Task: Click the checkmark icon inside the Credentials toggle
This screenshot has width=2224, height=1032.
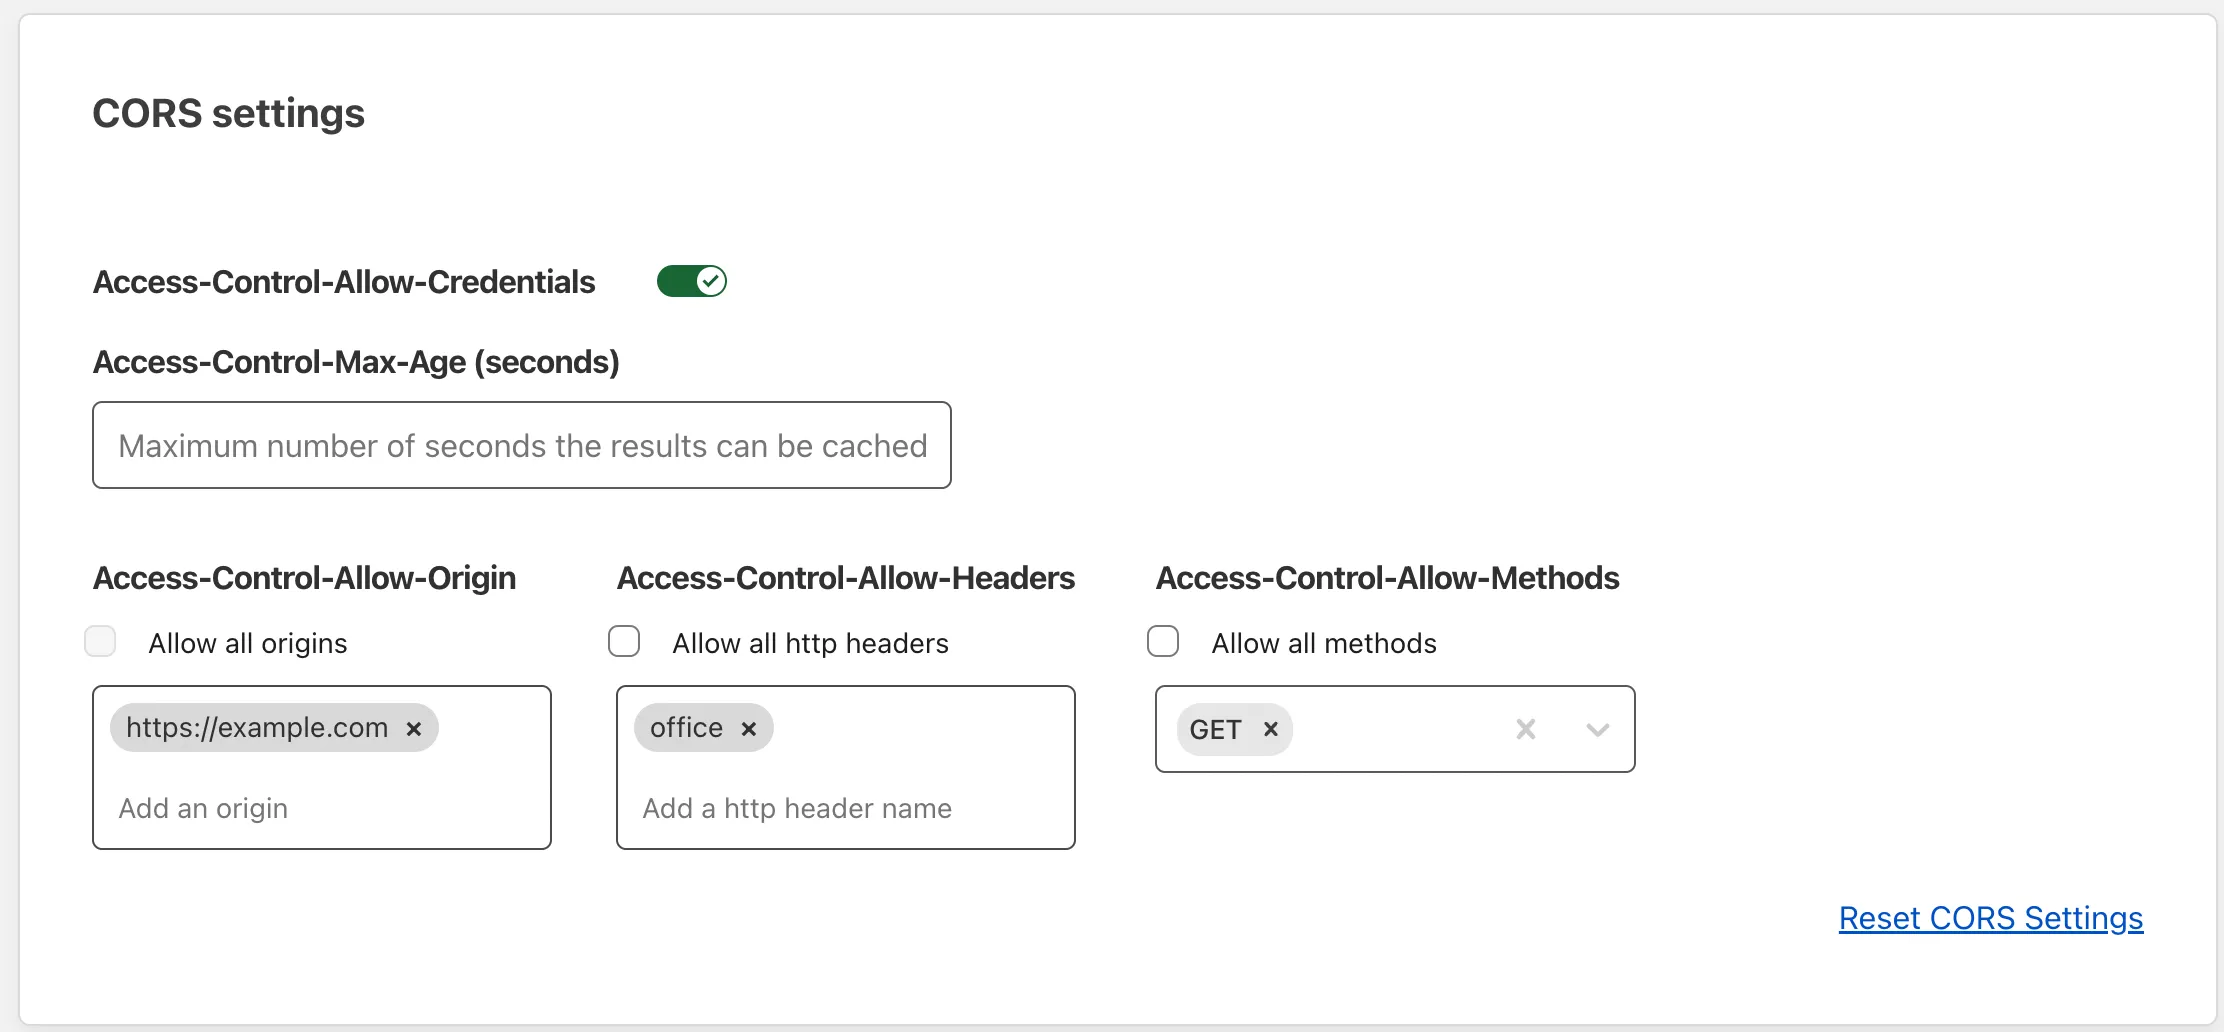Action: pos(710,281)
